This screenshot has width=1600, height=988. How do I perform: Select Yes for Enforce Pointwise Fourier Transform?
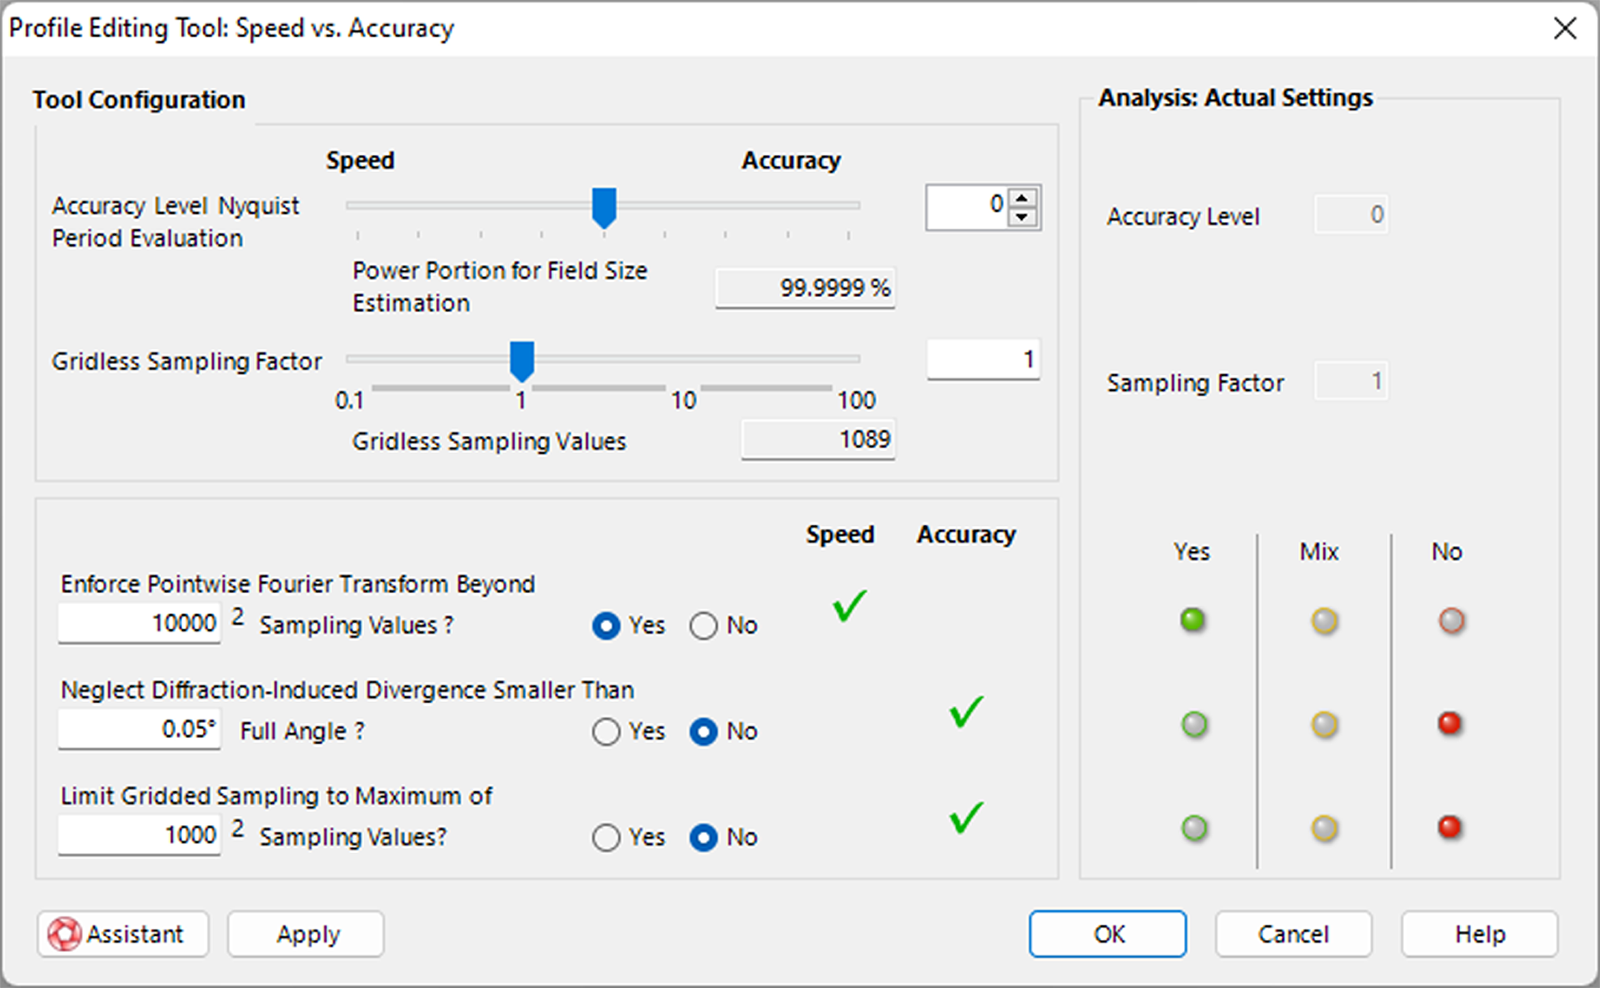tap(606, 625)
